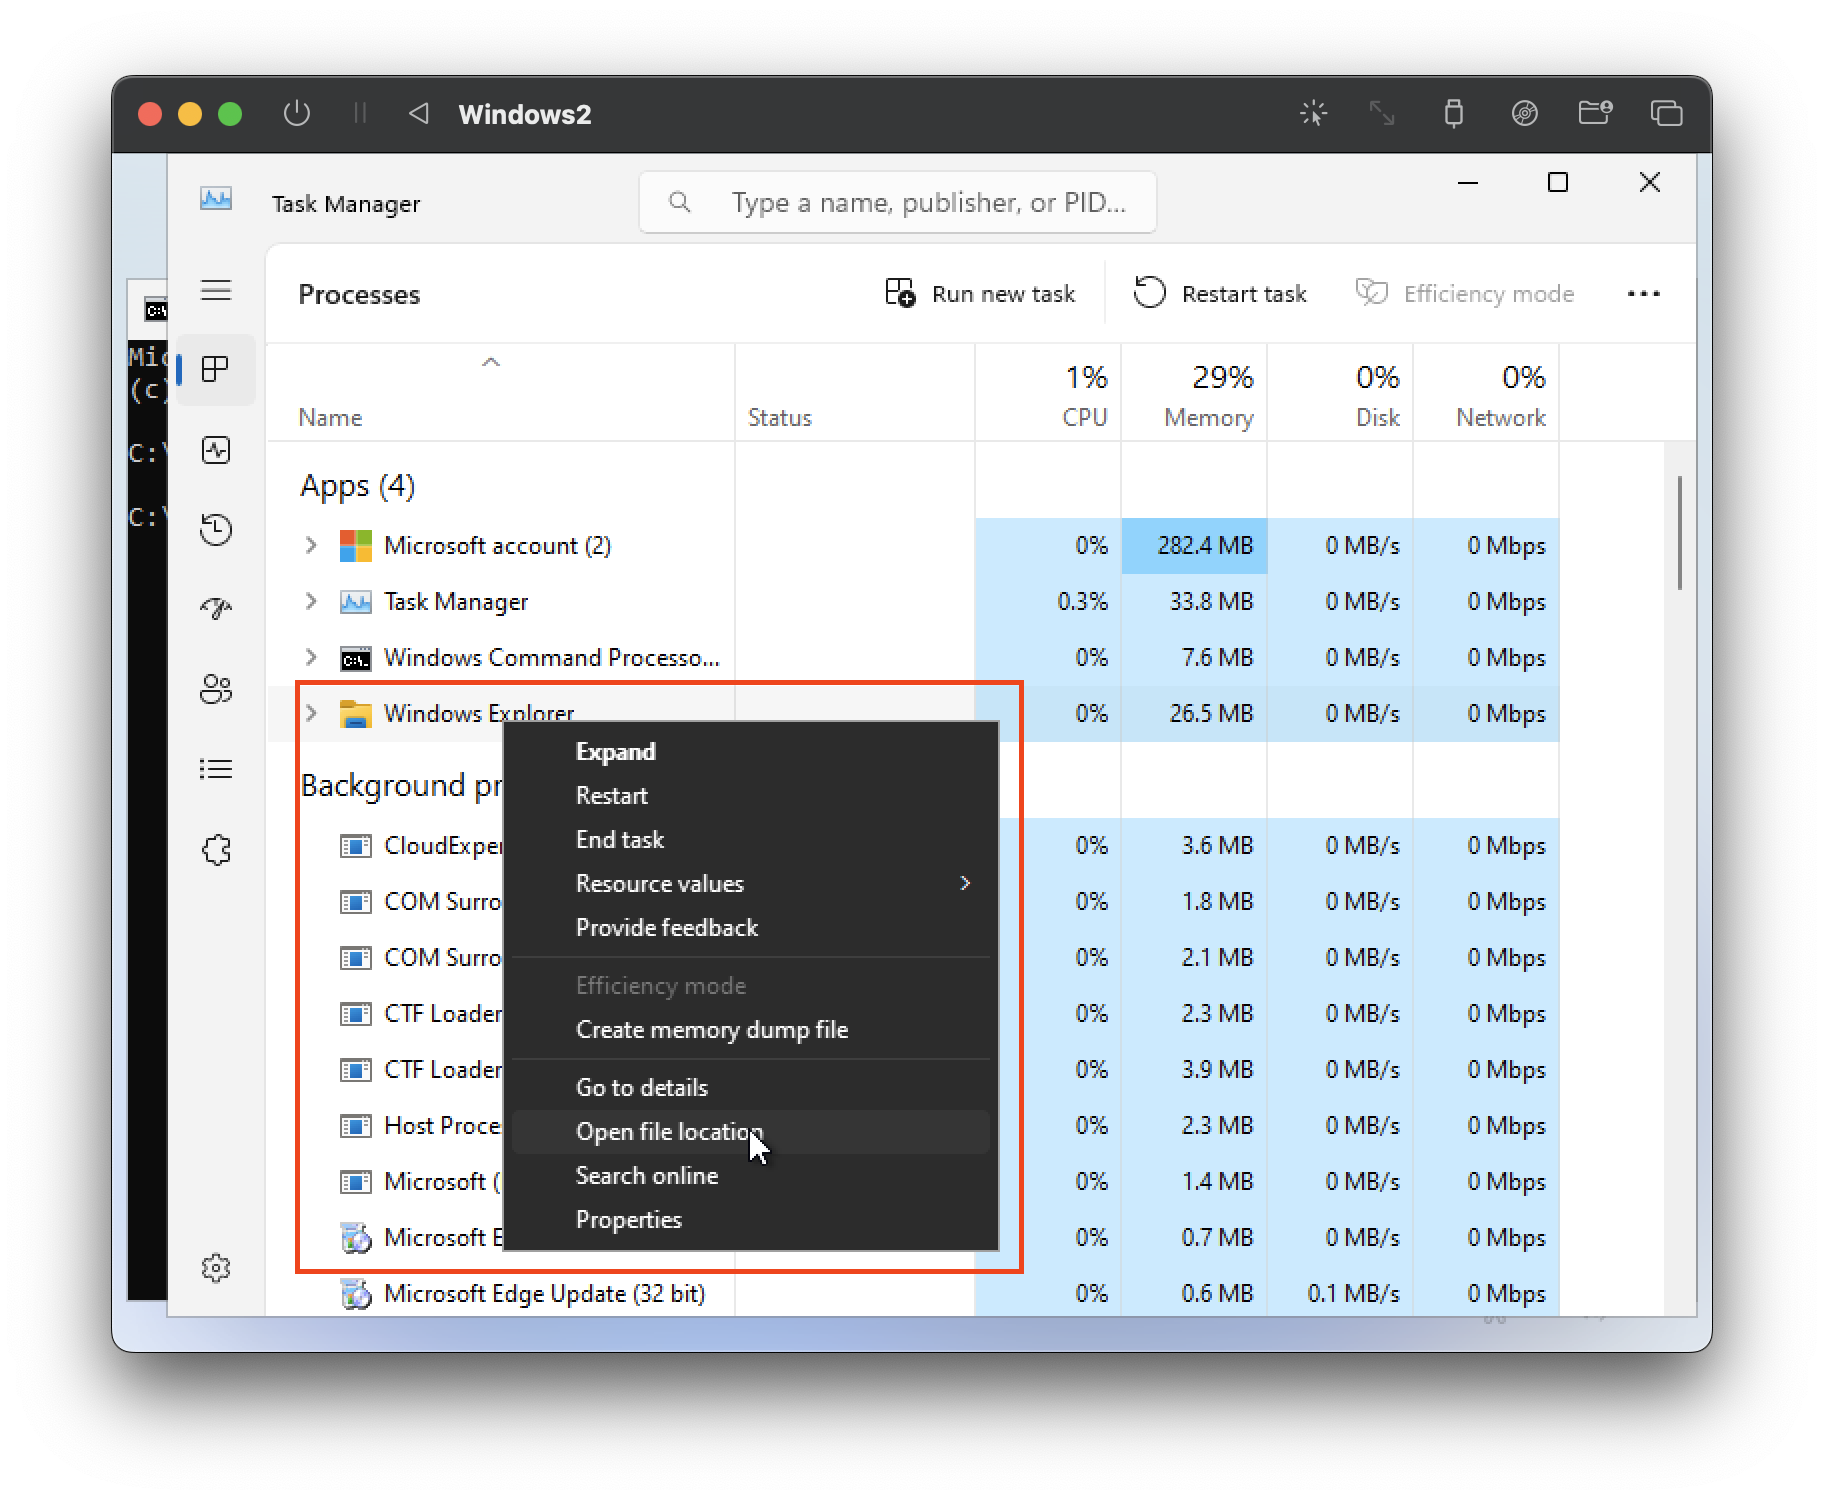Image resolution: width=1824 pixels, height=1500 pixels.
Task: Sort by the Status column header
Action: pyautogui.click(x=855, y=395)
